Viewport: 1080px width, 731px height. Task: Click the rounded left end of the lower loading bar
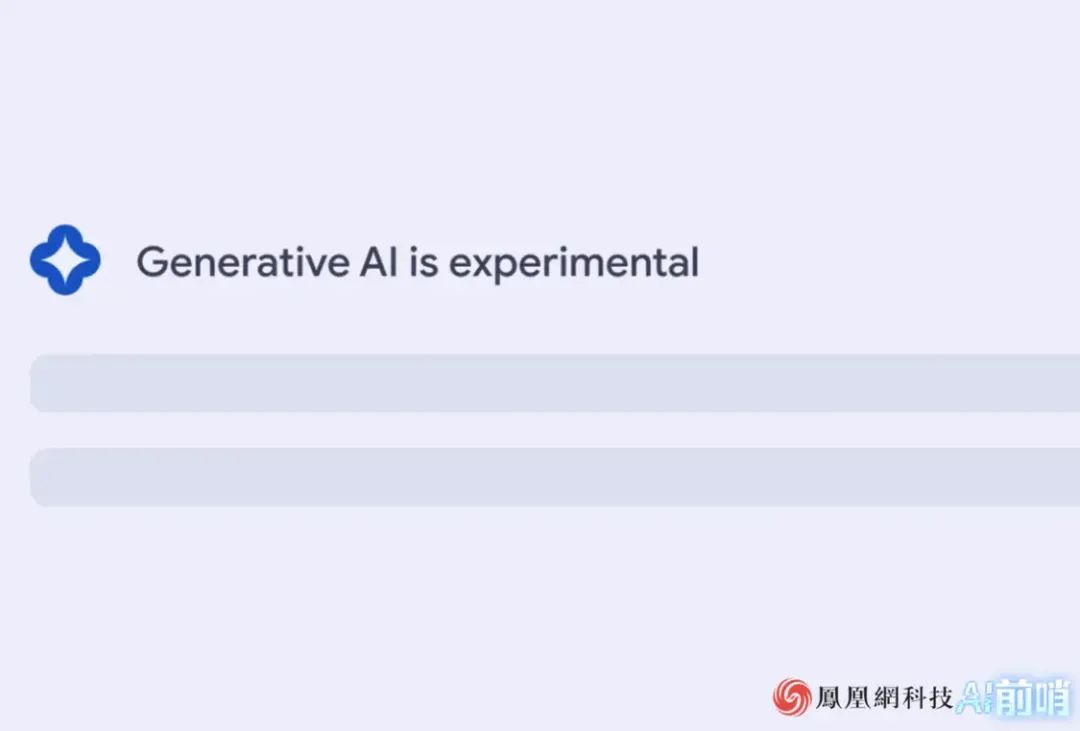pos(42,477)
